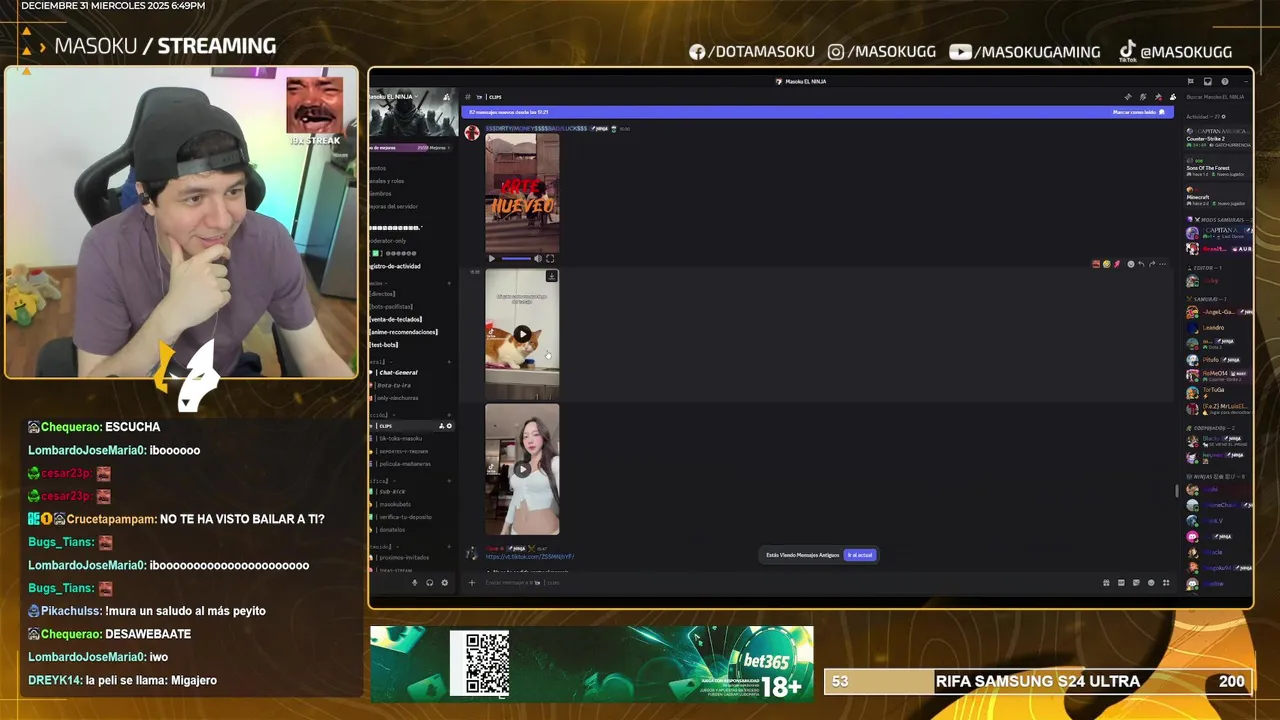Collapse the category above CLIPS channel
The image size is (1280, 720).
pyautogui.click(x=382, y=414)
